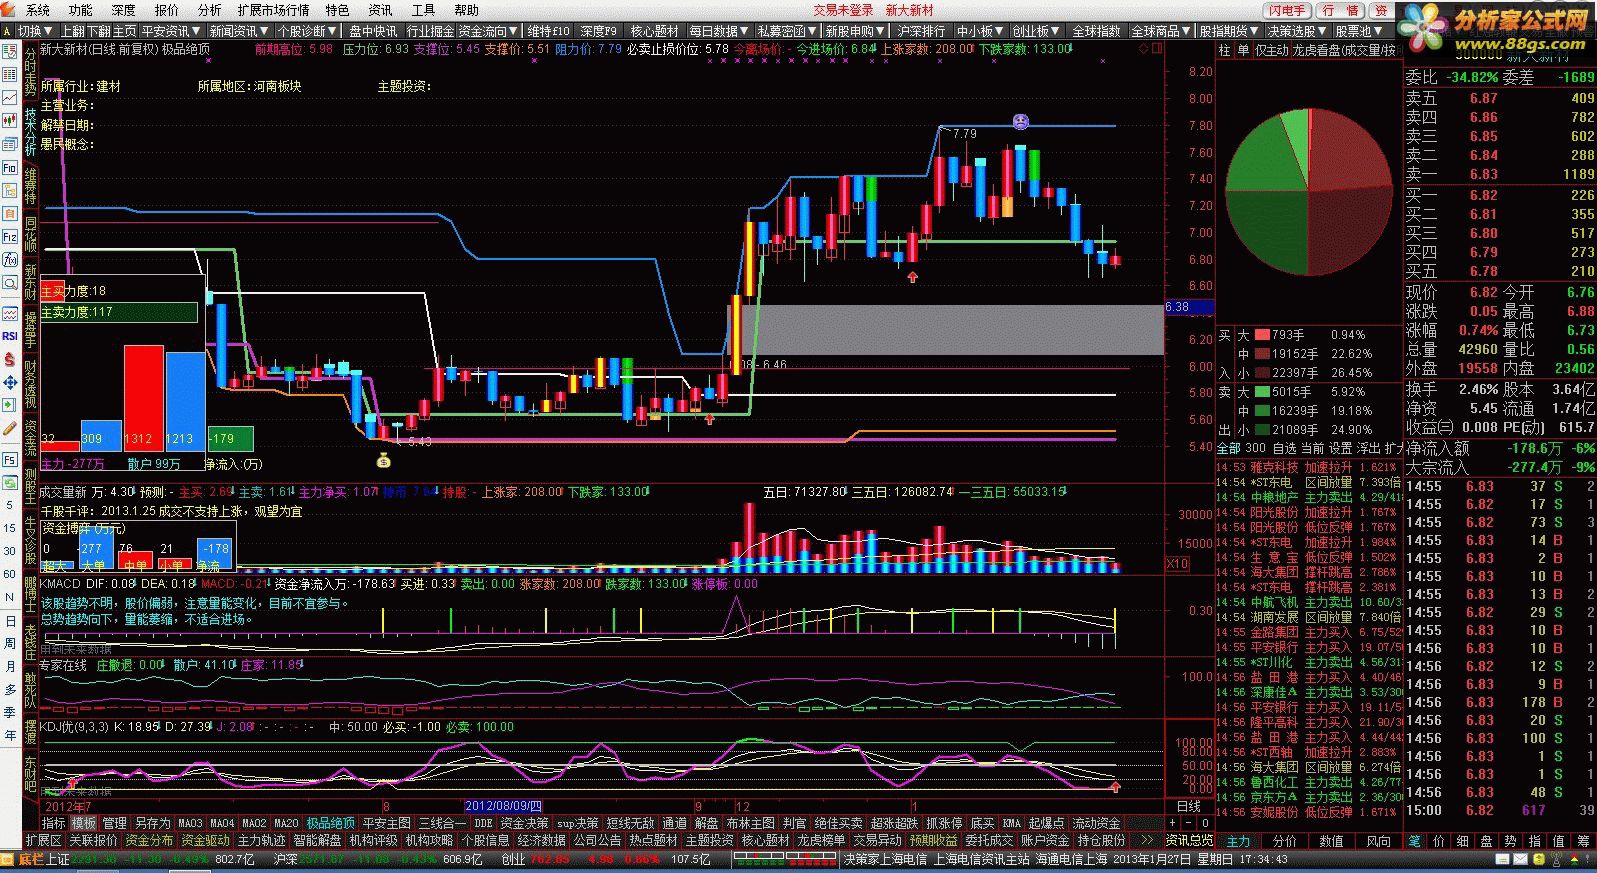
Task: Open the 新闻资讯 dropdown
Action: coord(239,31)
